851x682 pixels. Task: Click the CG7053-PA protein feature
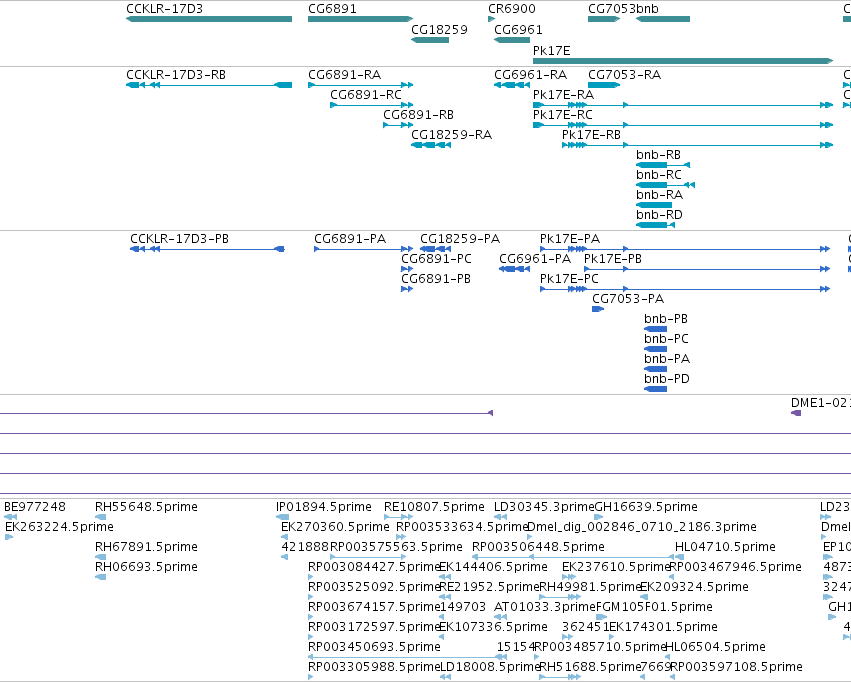[x=598, y=309]
